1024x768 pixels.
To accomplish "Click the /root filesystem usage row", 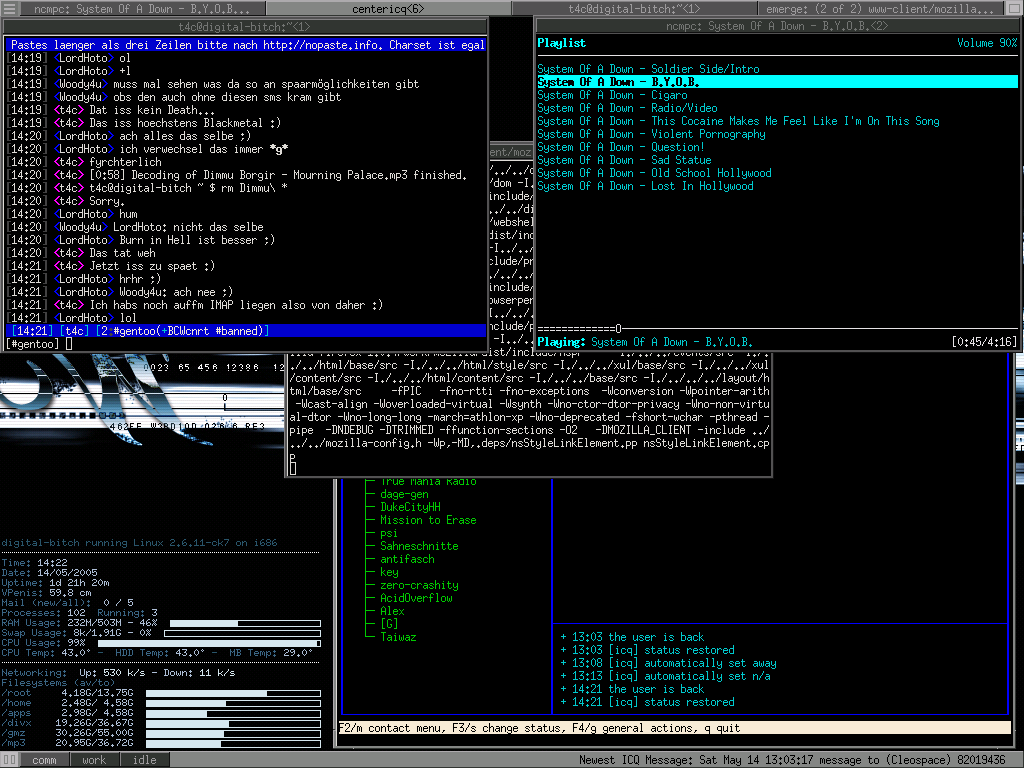I will [x=161, y=693].
